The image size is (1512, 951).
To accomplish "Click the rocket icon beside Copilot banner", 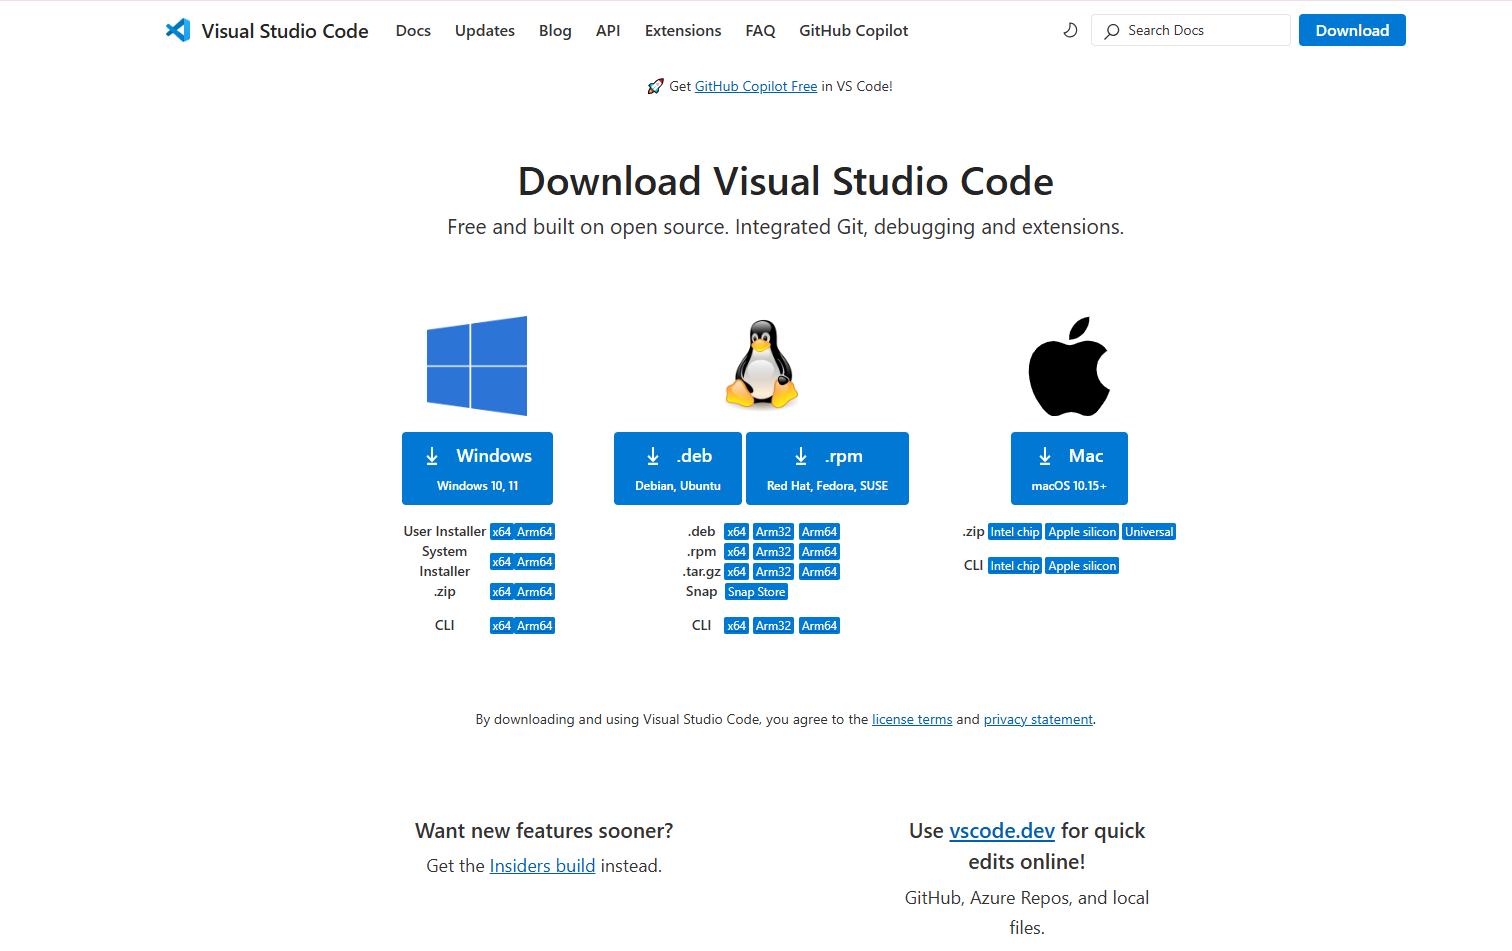I will pyautogui.click(x=655, y=86).
